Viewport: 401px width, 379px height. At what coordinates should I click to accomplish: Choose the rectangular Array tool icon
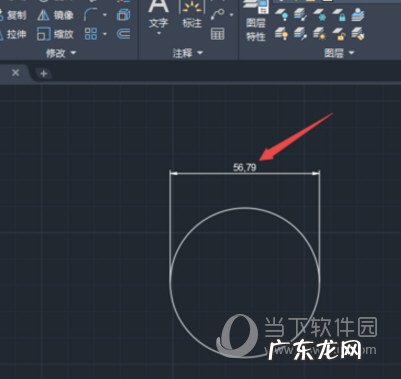(91, 34)
